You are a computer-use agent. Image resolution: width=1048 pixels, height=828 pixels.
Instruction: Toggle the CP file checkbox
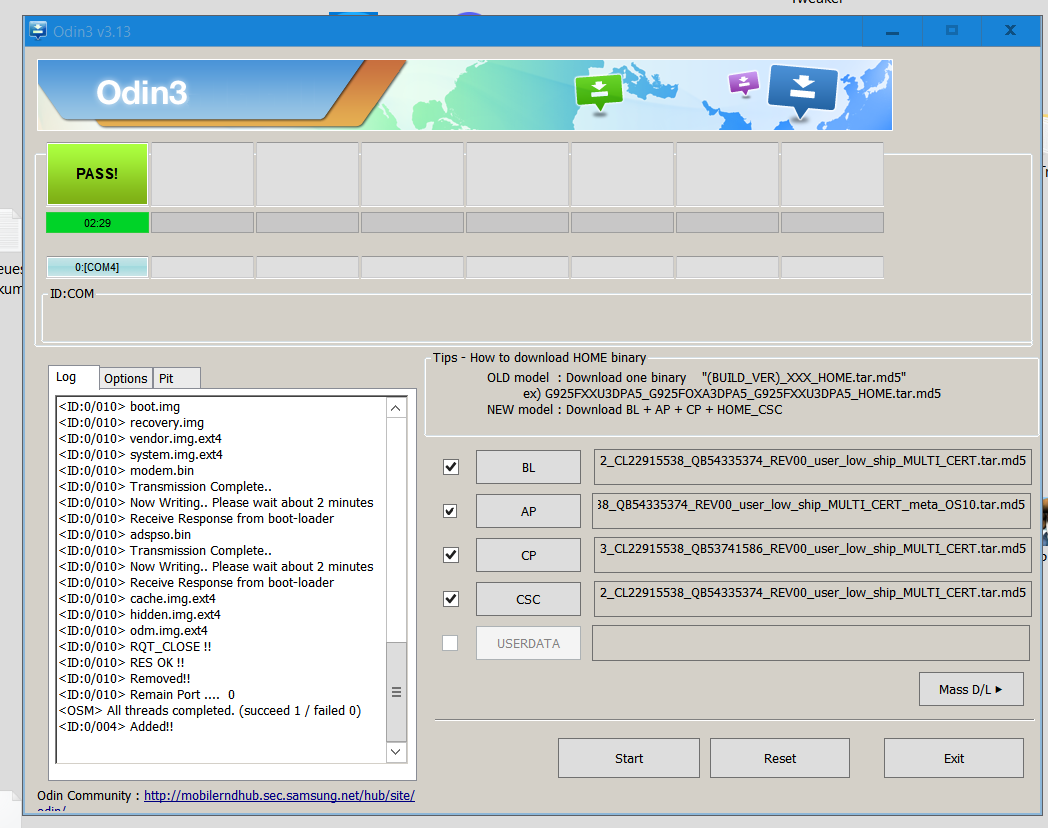click(451, 555)
